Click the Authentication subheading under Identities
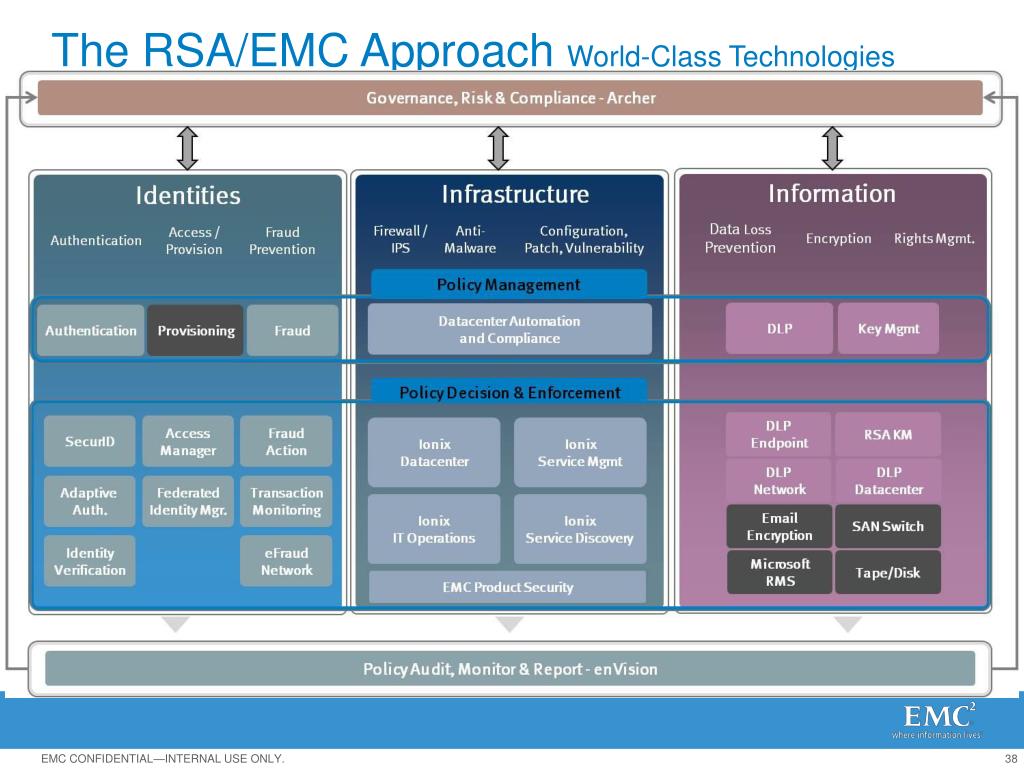This screenshot has height=768, width=1024. click(x=96, y=240)
